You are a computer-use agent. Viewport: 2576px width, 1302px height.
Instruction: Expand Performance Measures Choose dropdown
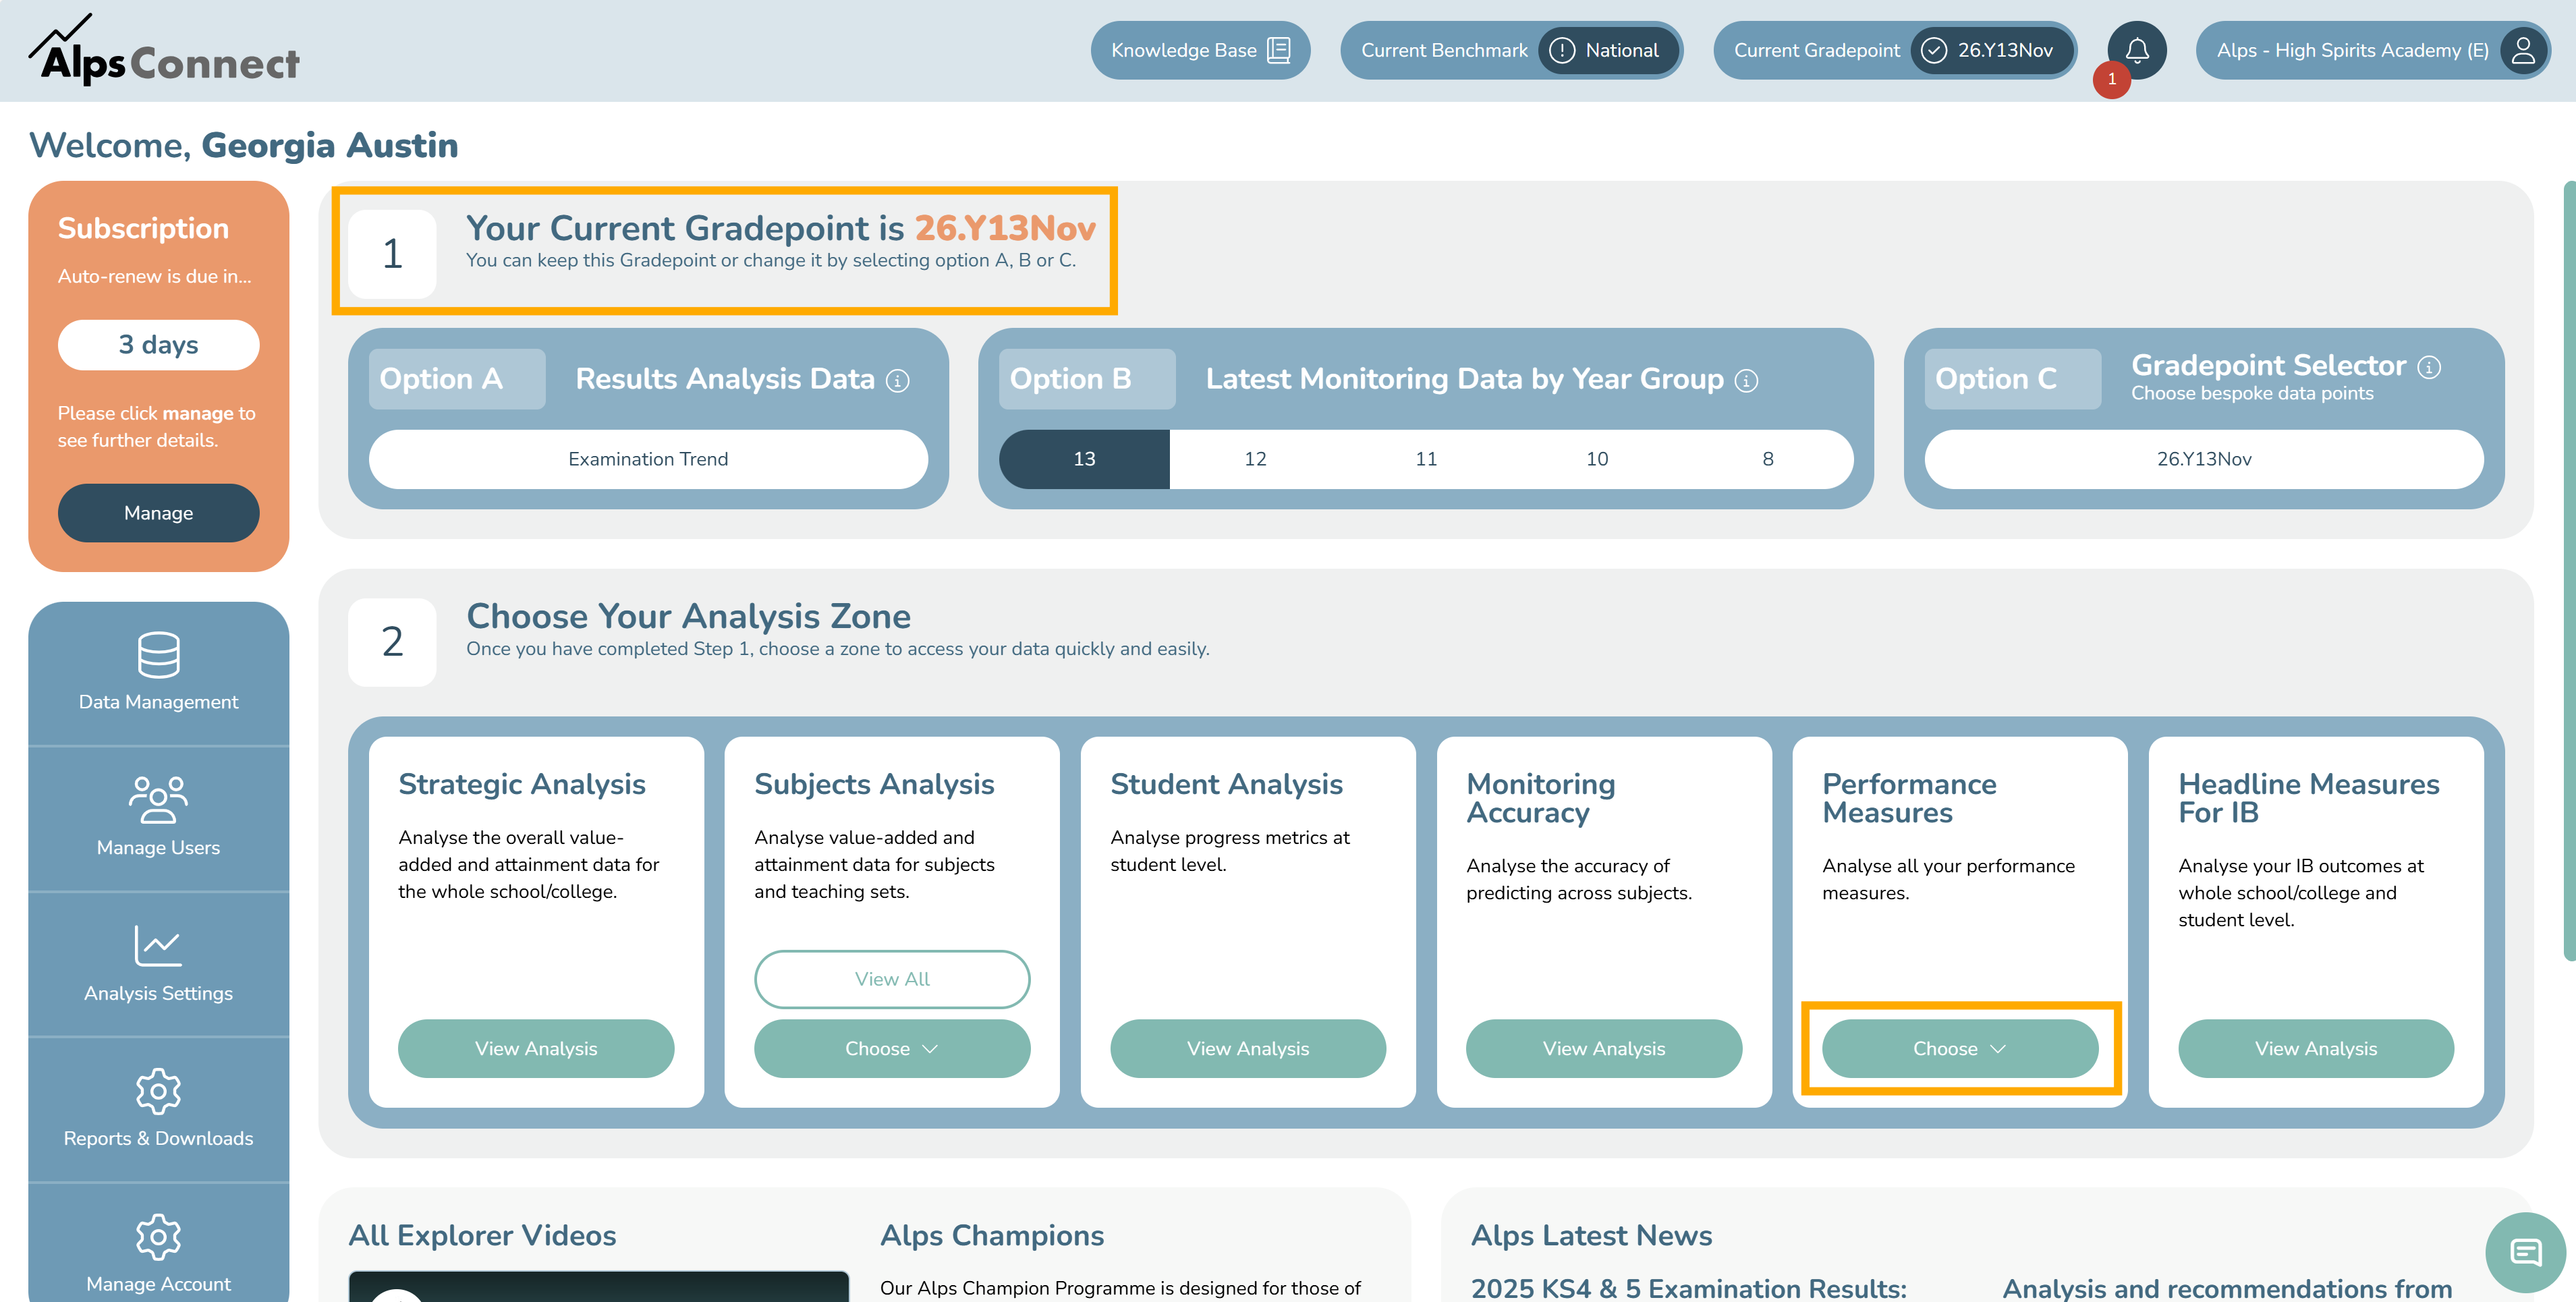tap(1960, 1049)
